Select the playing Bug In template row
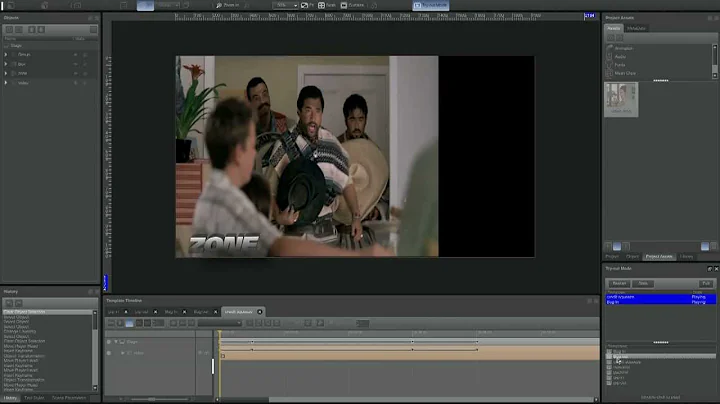This screenshot has width=720, height=404. [661, 302]
